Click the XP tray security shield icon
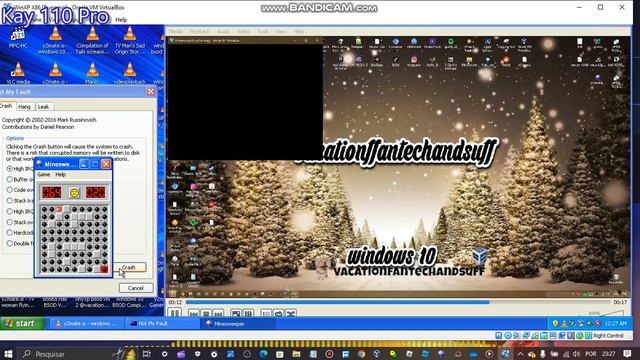This screenshot has width=640, height=360. point(555,323)
